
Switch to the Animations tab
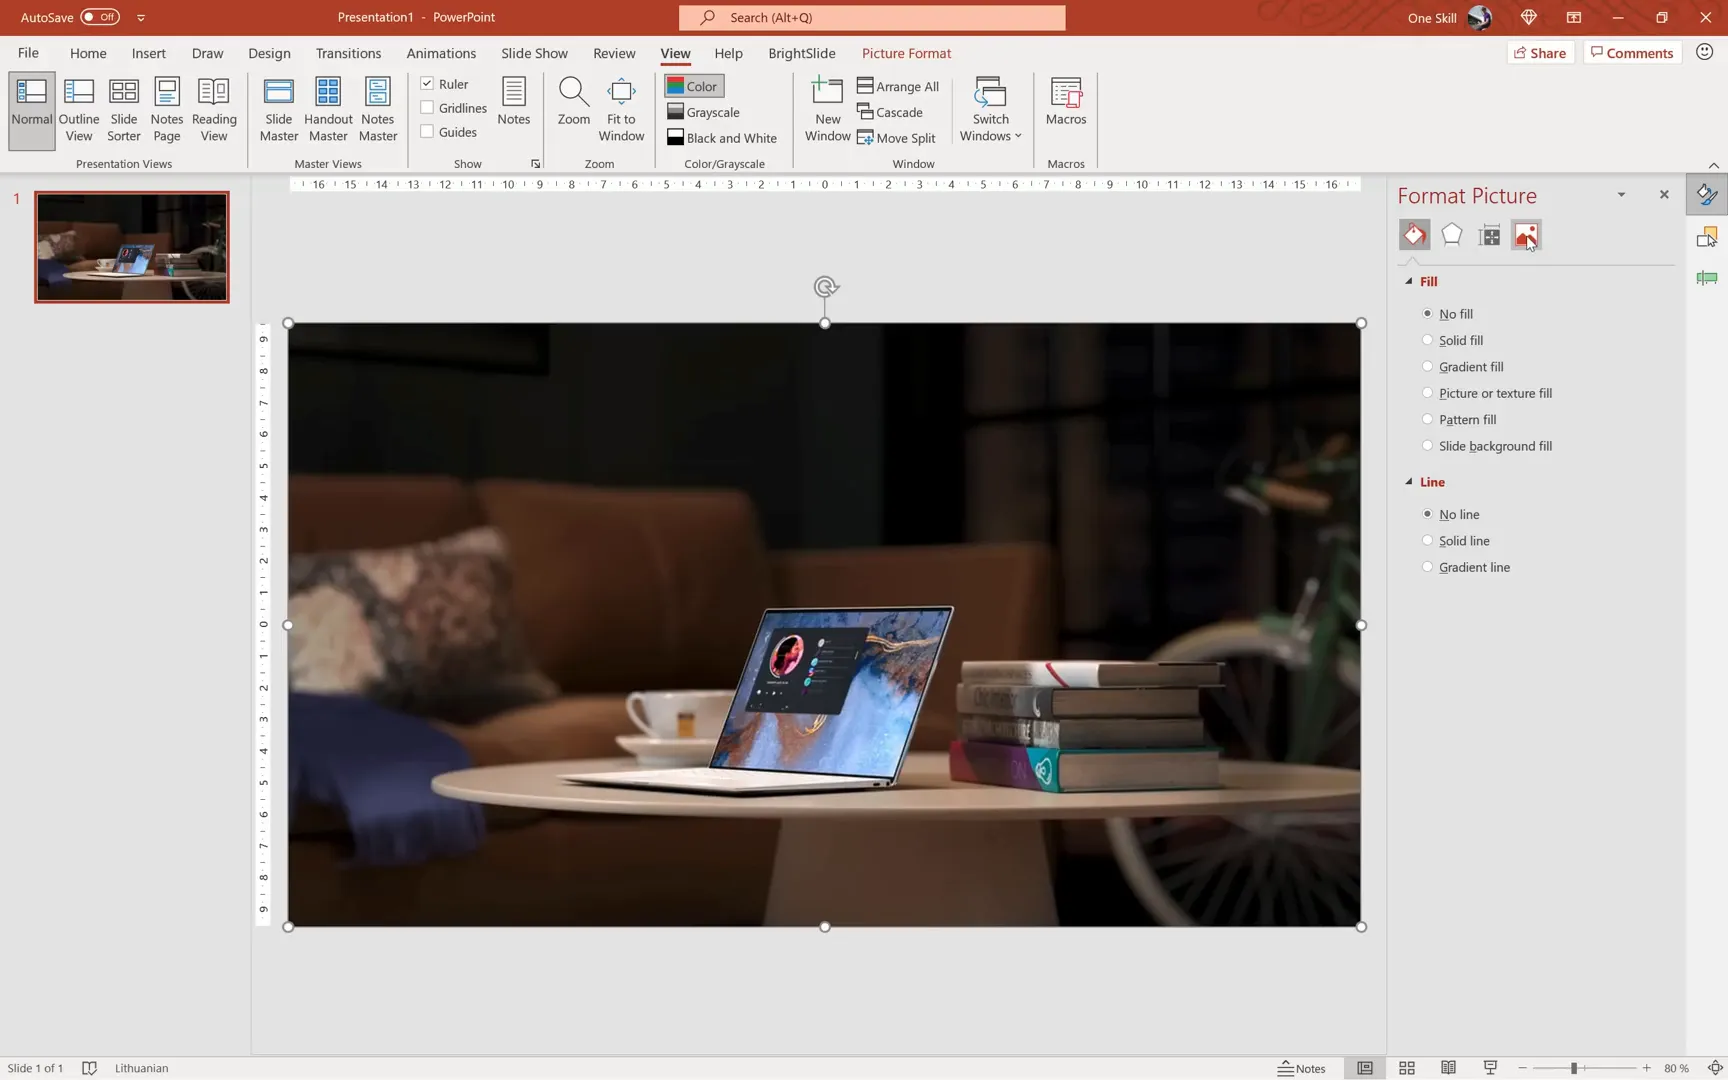pyautogui.click(x=441, y=53)
